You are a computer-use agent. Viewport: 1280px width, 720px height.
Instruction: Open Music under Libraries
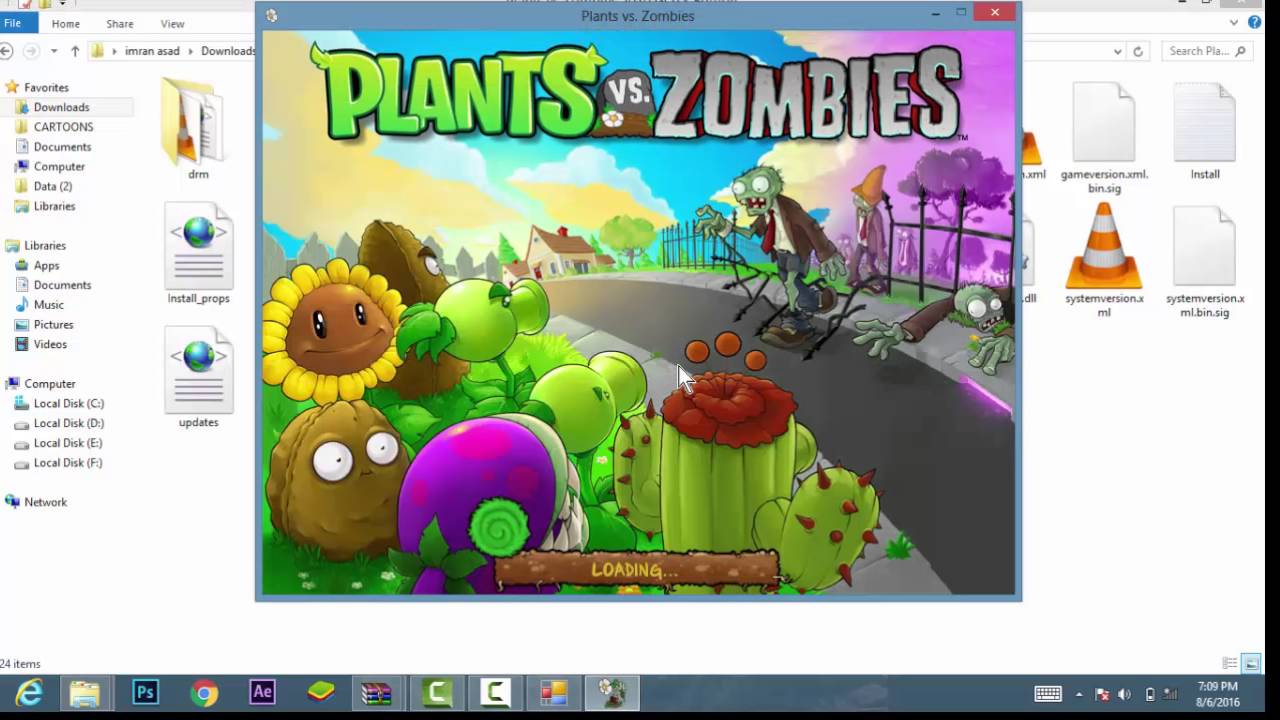pyautogui.click(x=48, y=305)
